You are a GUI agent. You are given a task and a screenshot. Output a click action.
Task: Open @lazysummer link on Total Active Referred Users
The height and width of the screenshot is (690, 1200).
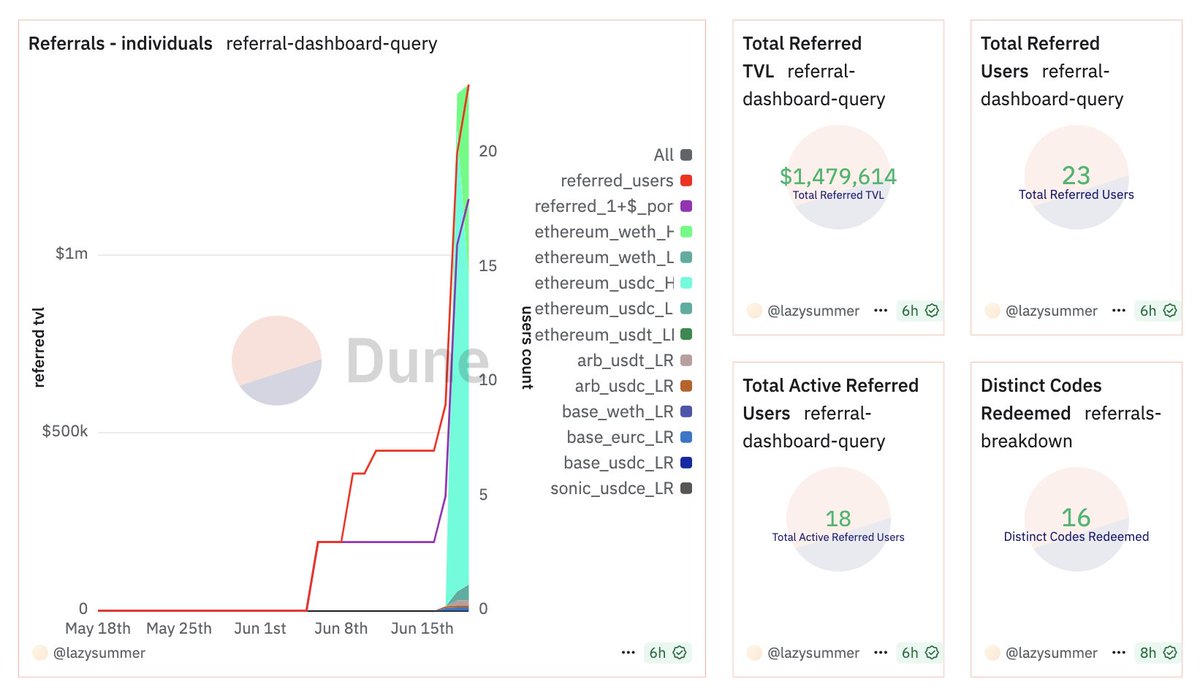point(813,653)
